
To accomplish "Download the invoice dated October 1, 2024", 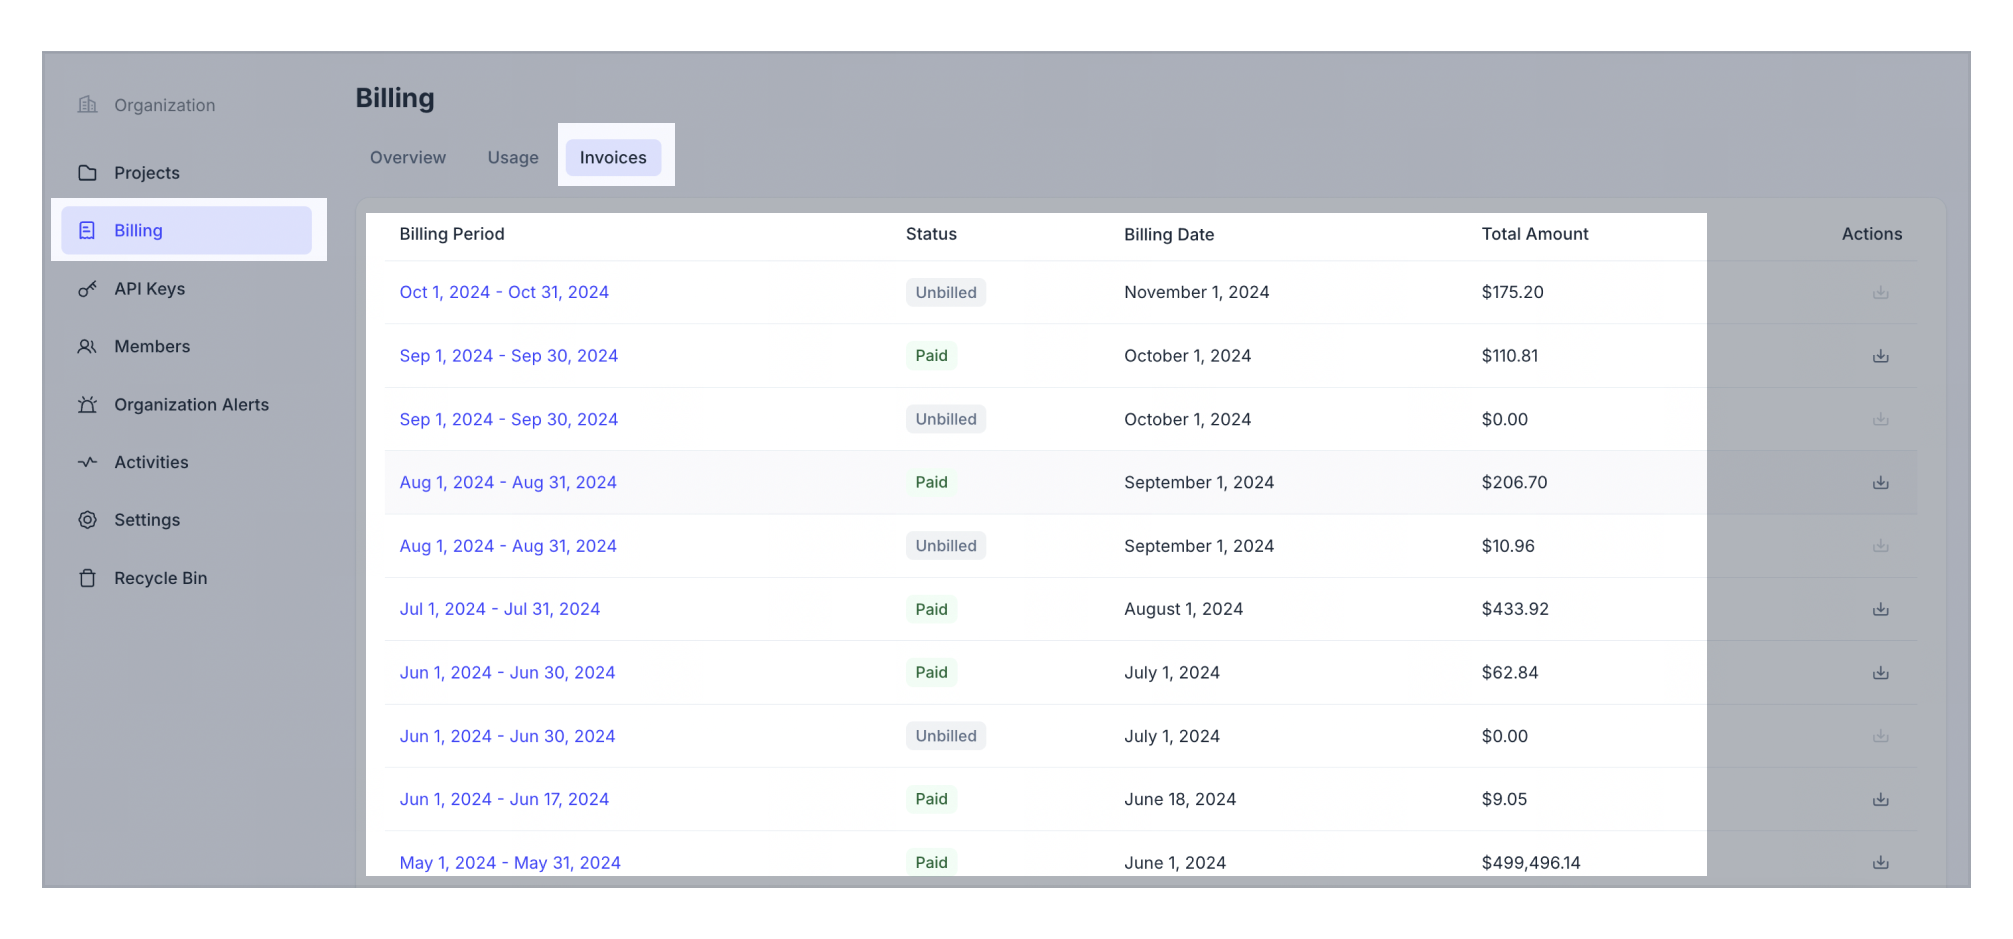I will (1881, 355).
